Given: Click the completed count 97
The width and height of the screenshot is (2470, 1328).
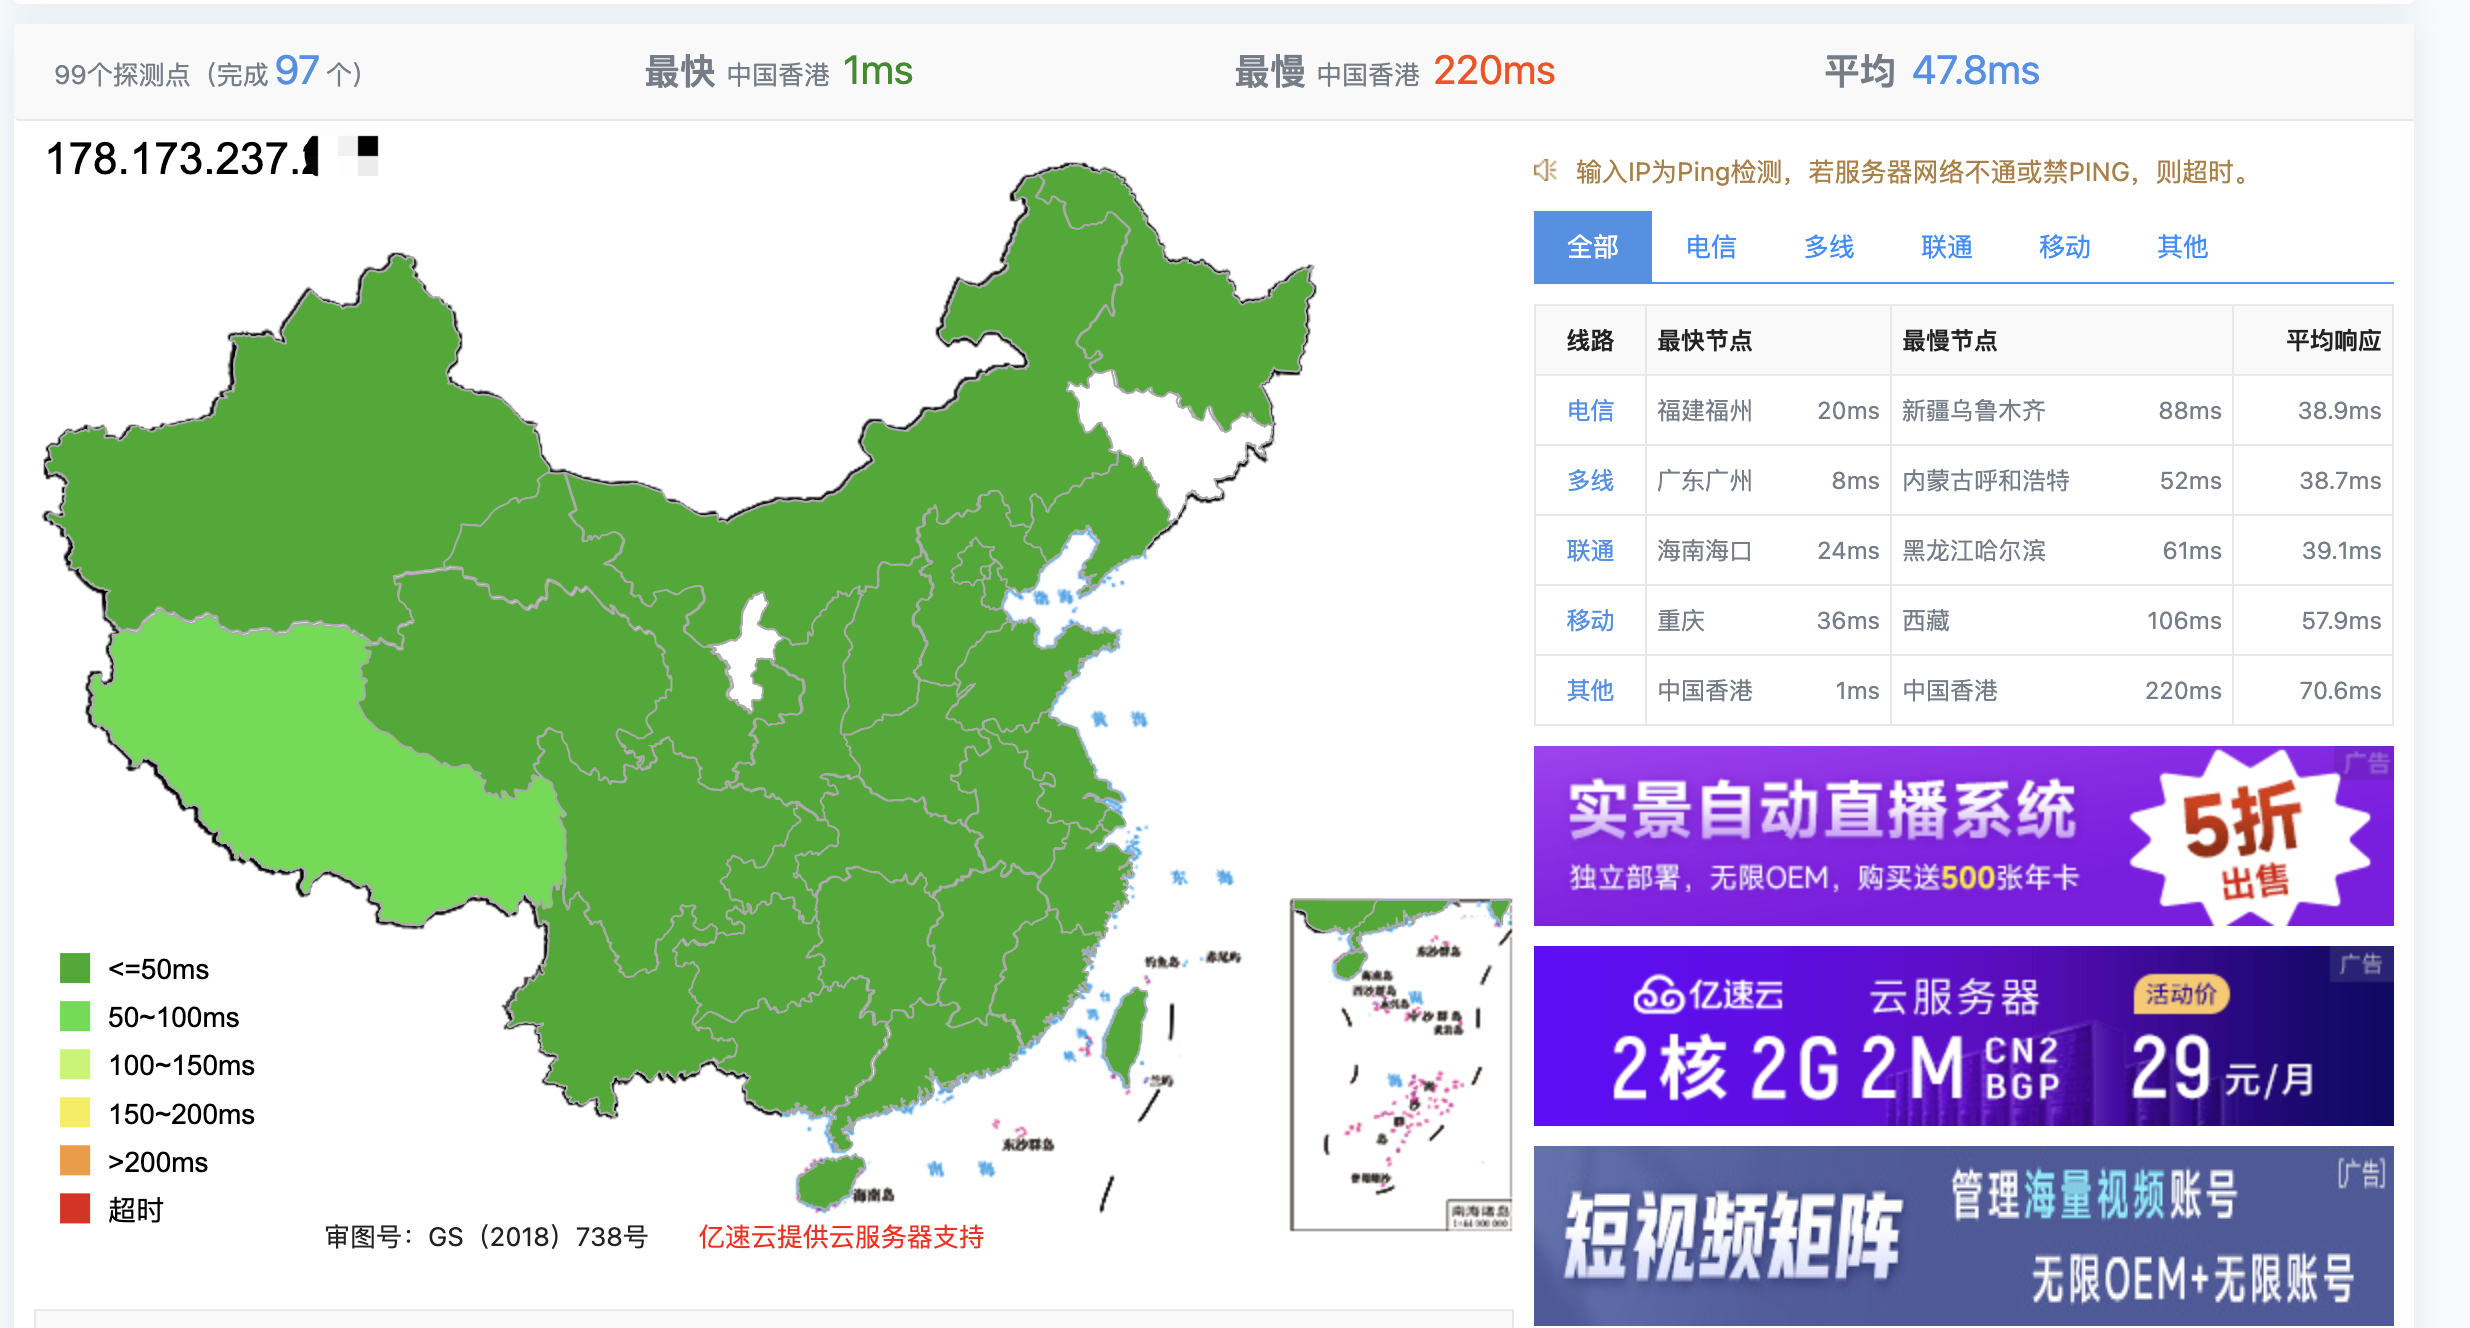Looking at the screenshot, I should coord(297,71).
